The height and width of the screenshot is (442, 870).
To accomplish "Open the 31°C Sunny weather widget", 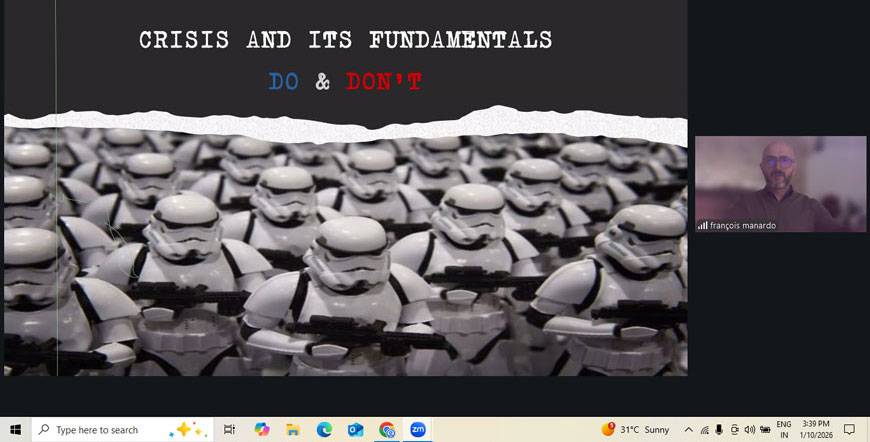I will [x=636, y=429].
